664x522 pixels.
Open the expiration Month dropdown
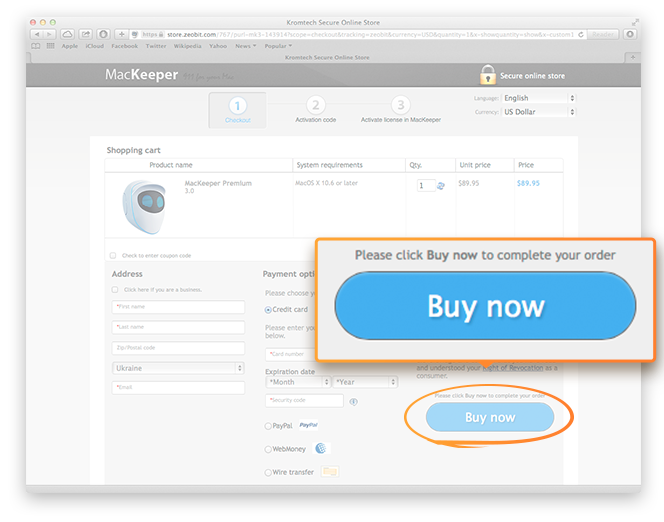298,382
